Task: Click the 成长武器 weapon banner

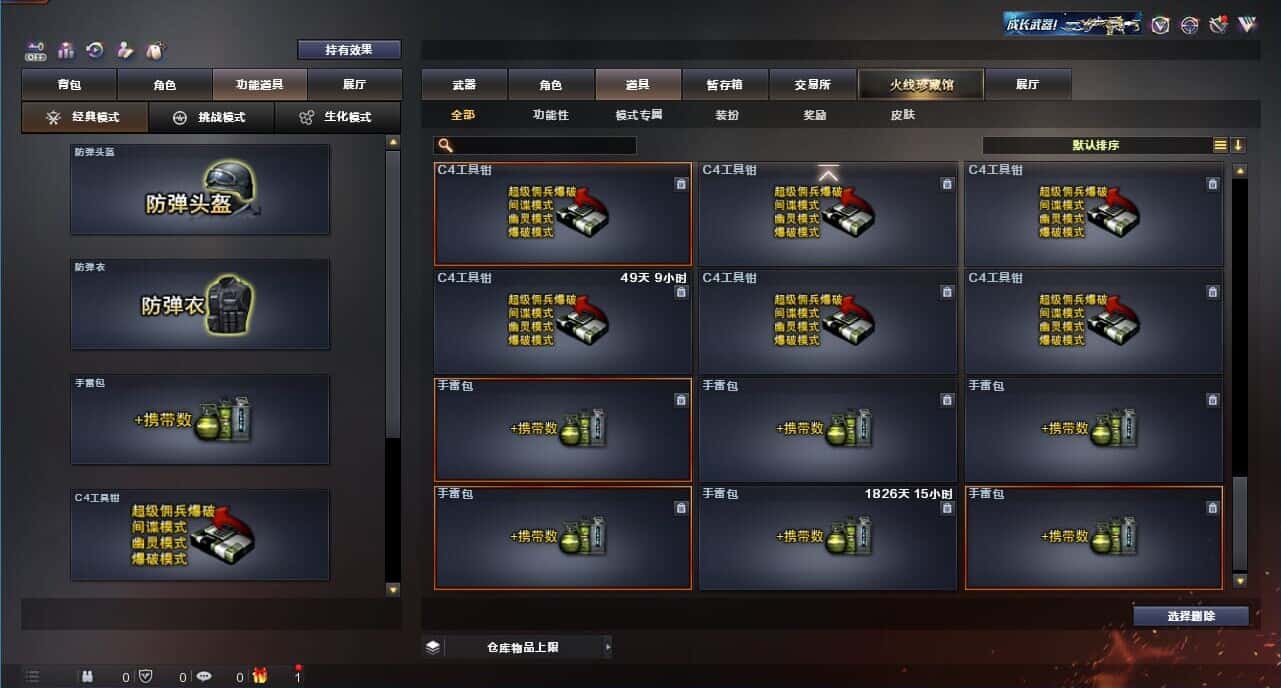Action: point(1073,24)
